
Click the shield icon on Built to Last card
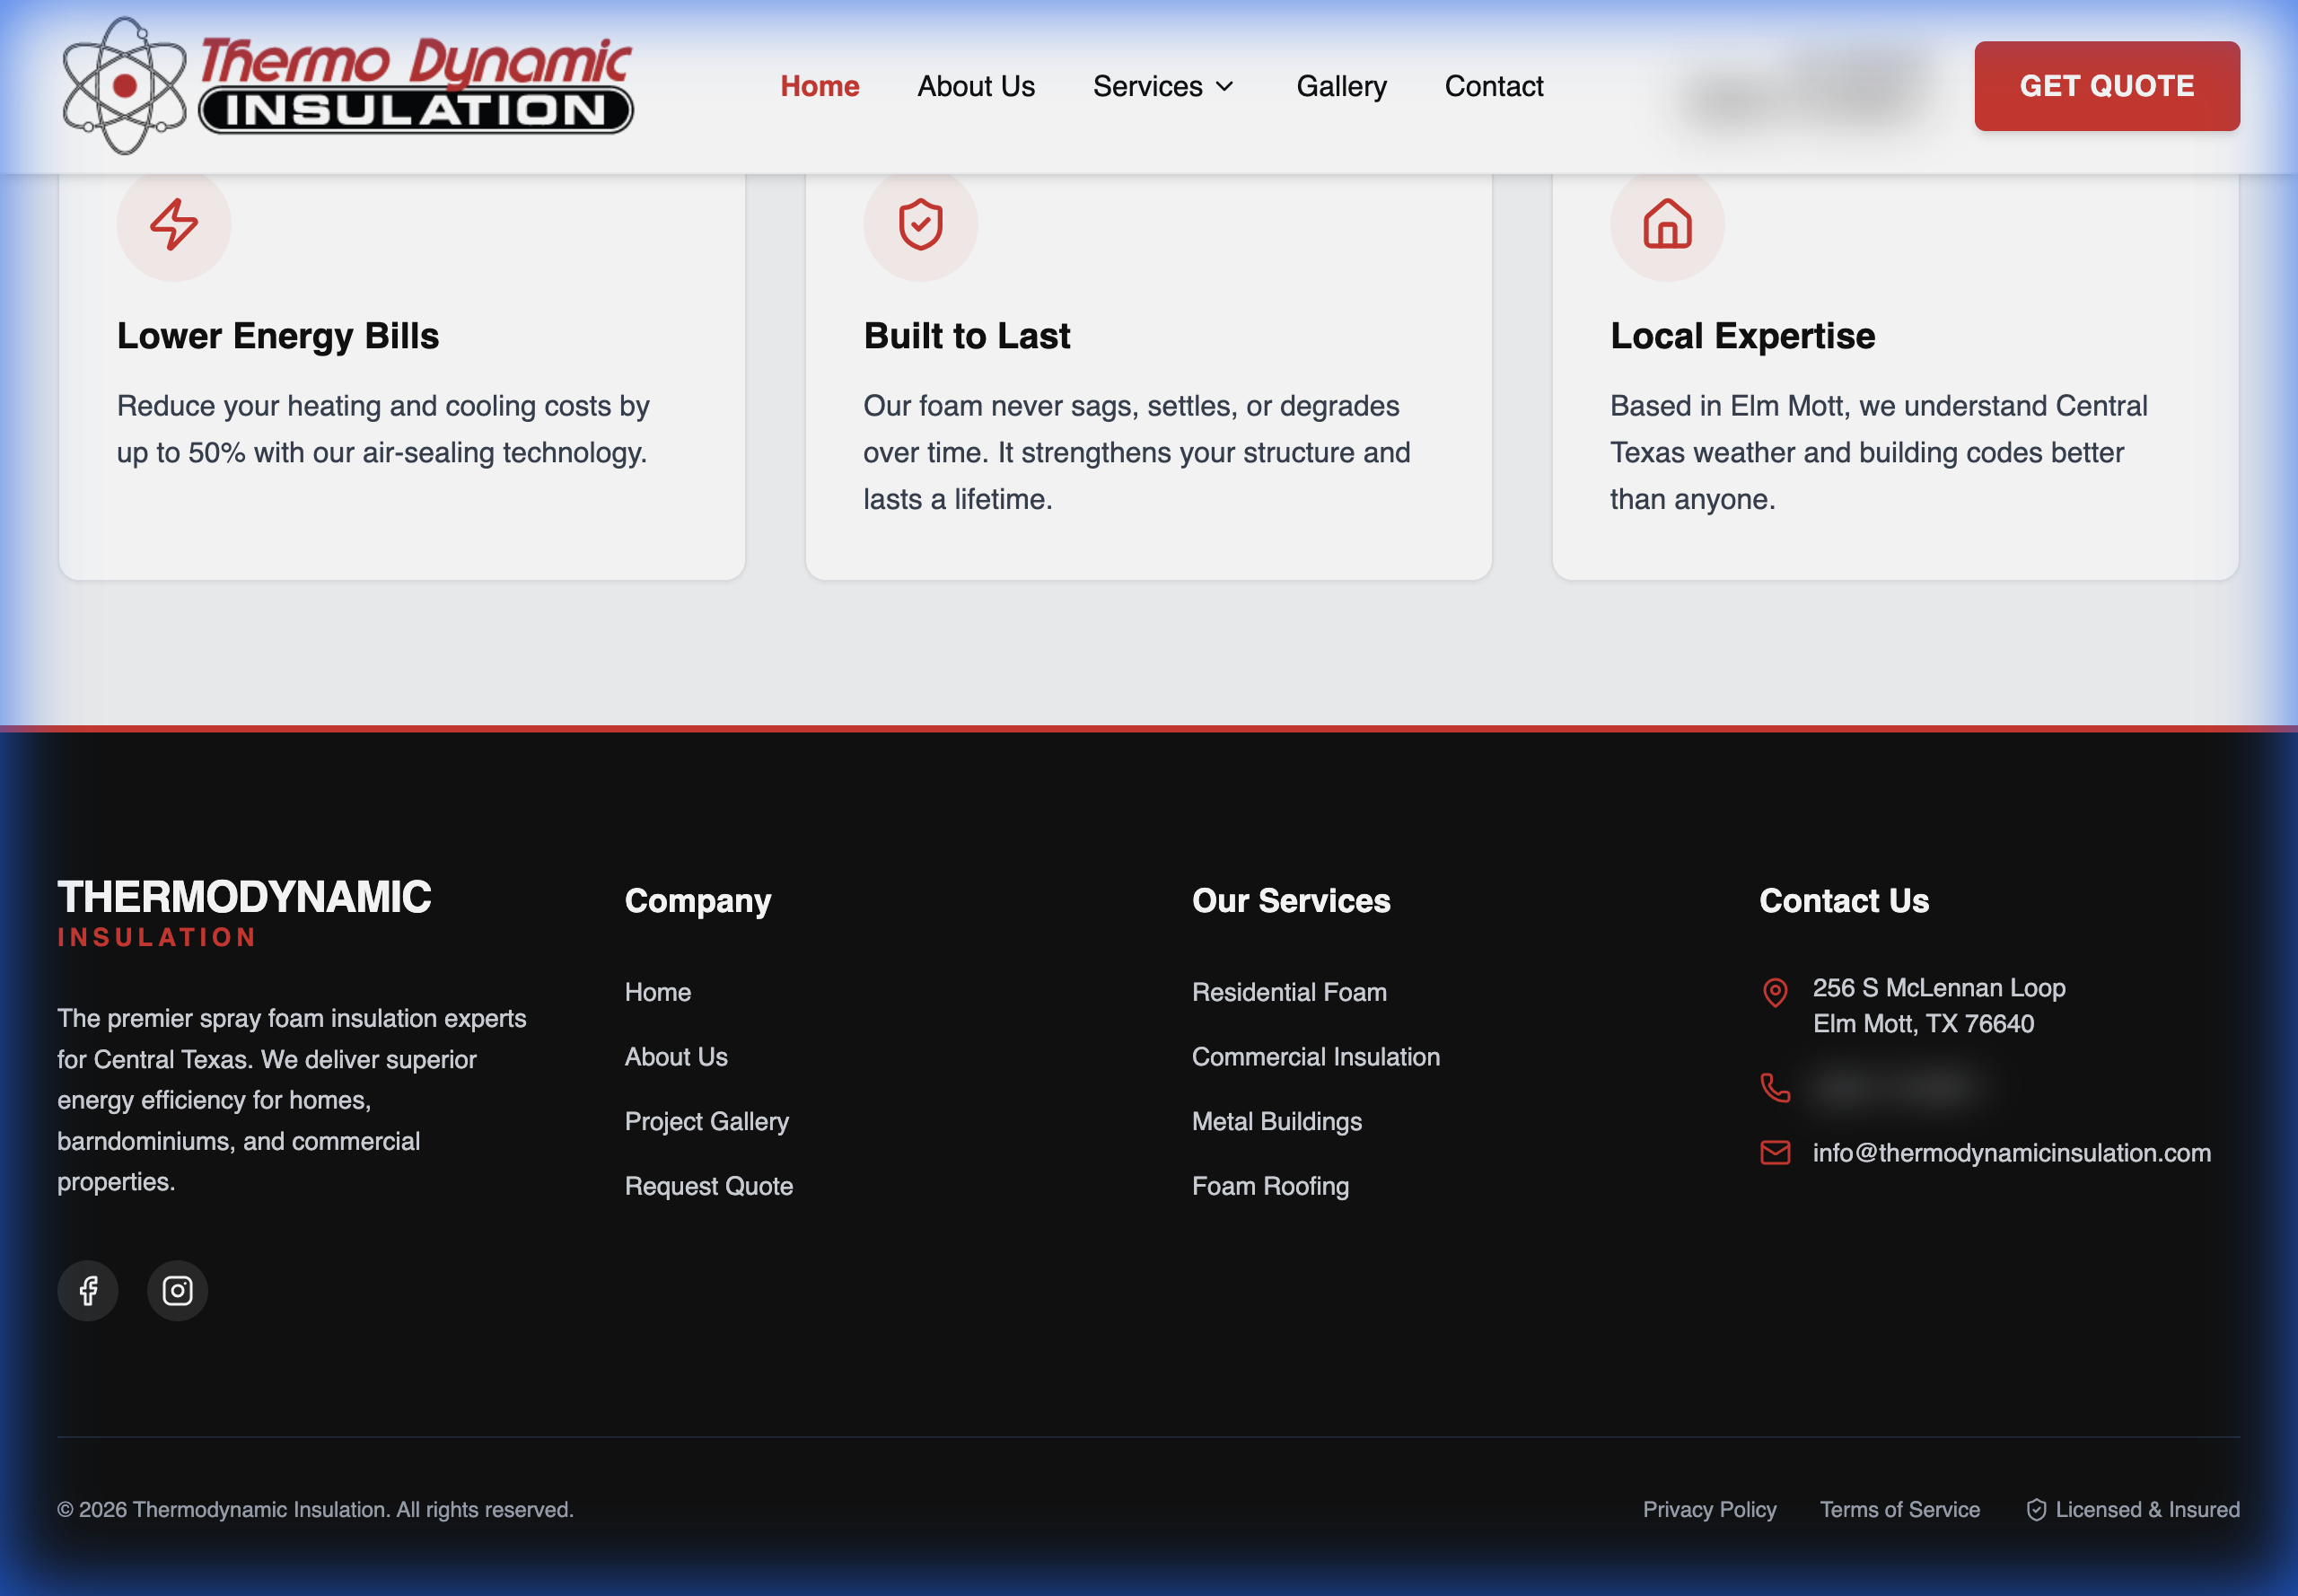coord(920,225)
